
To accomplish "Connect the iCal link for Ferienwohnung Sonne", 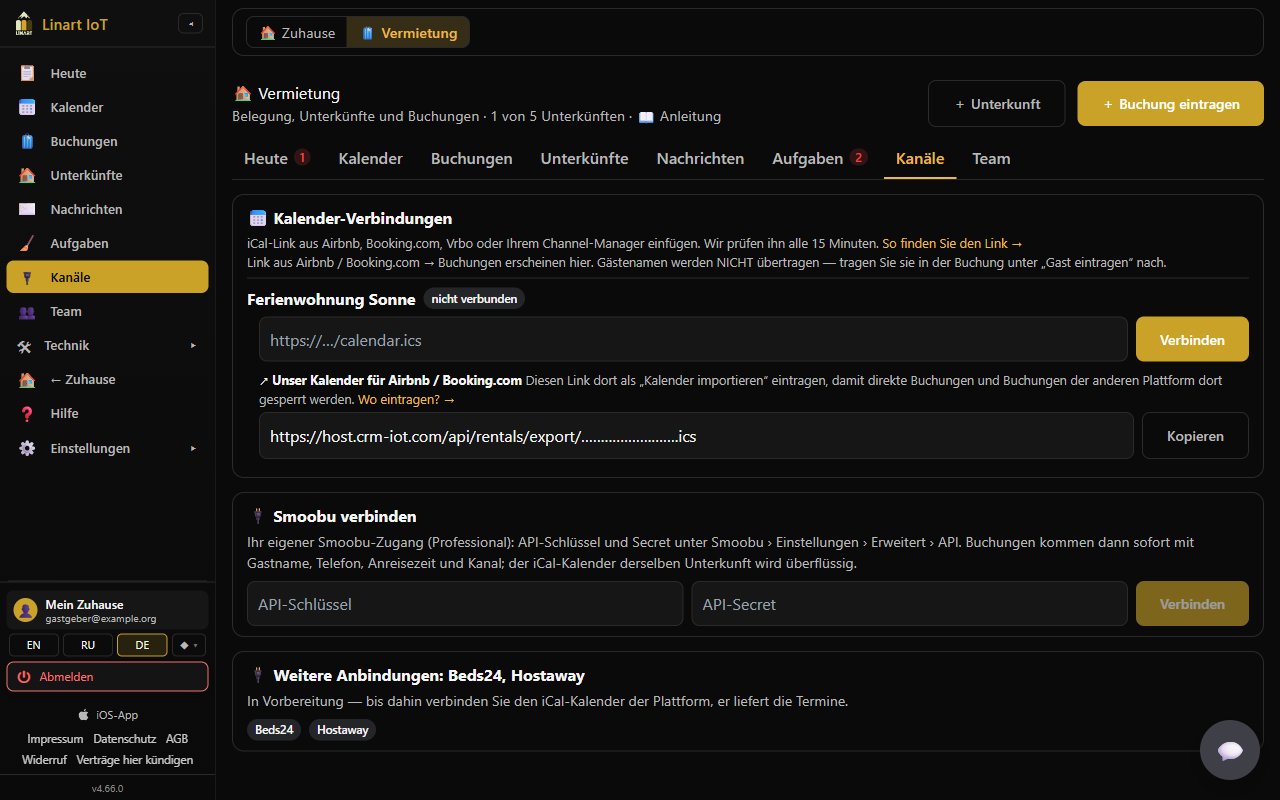I will (x=1192, y=340).
